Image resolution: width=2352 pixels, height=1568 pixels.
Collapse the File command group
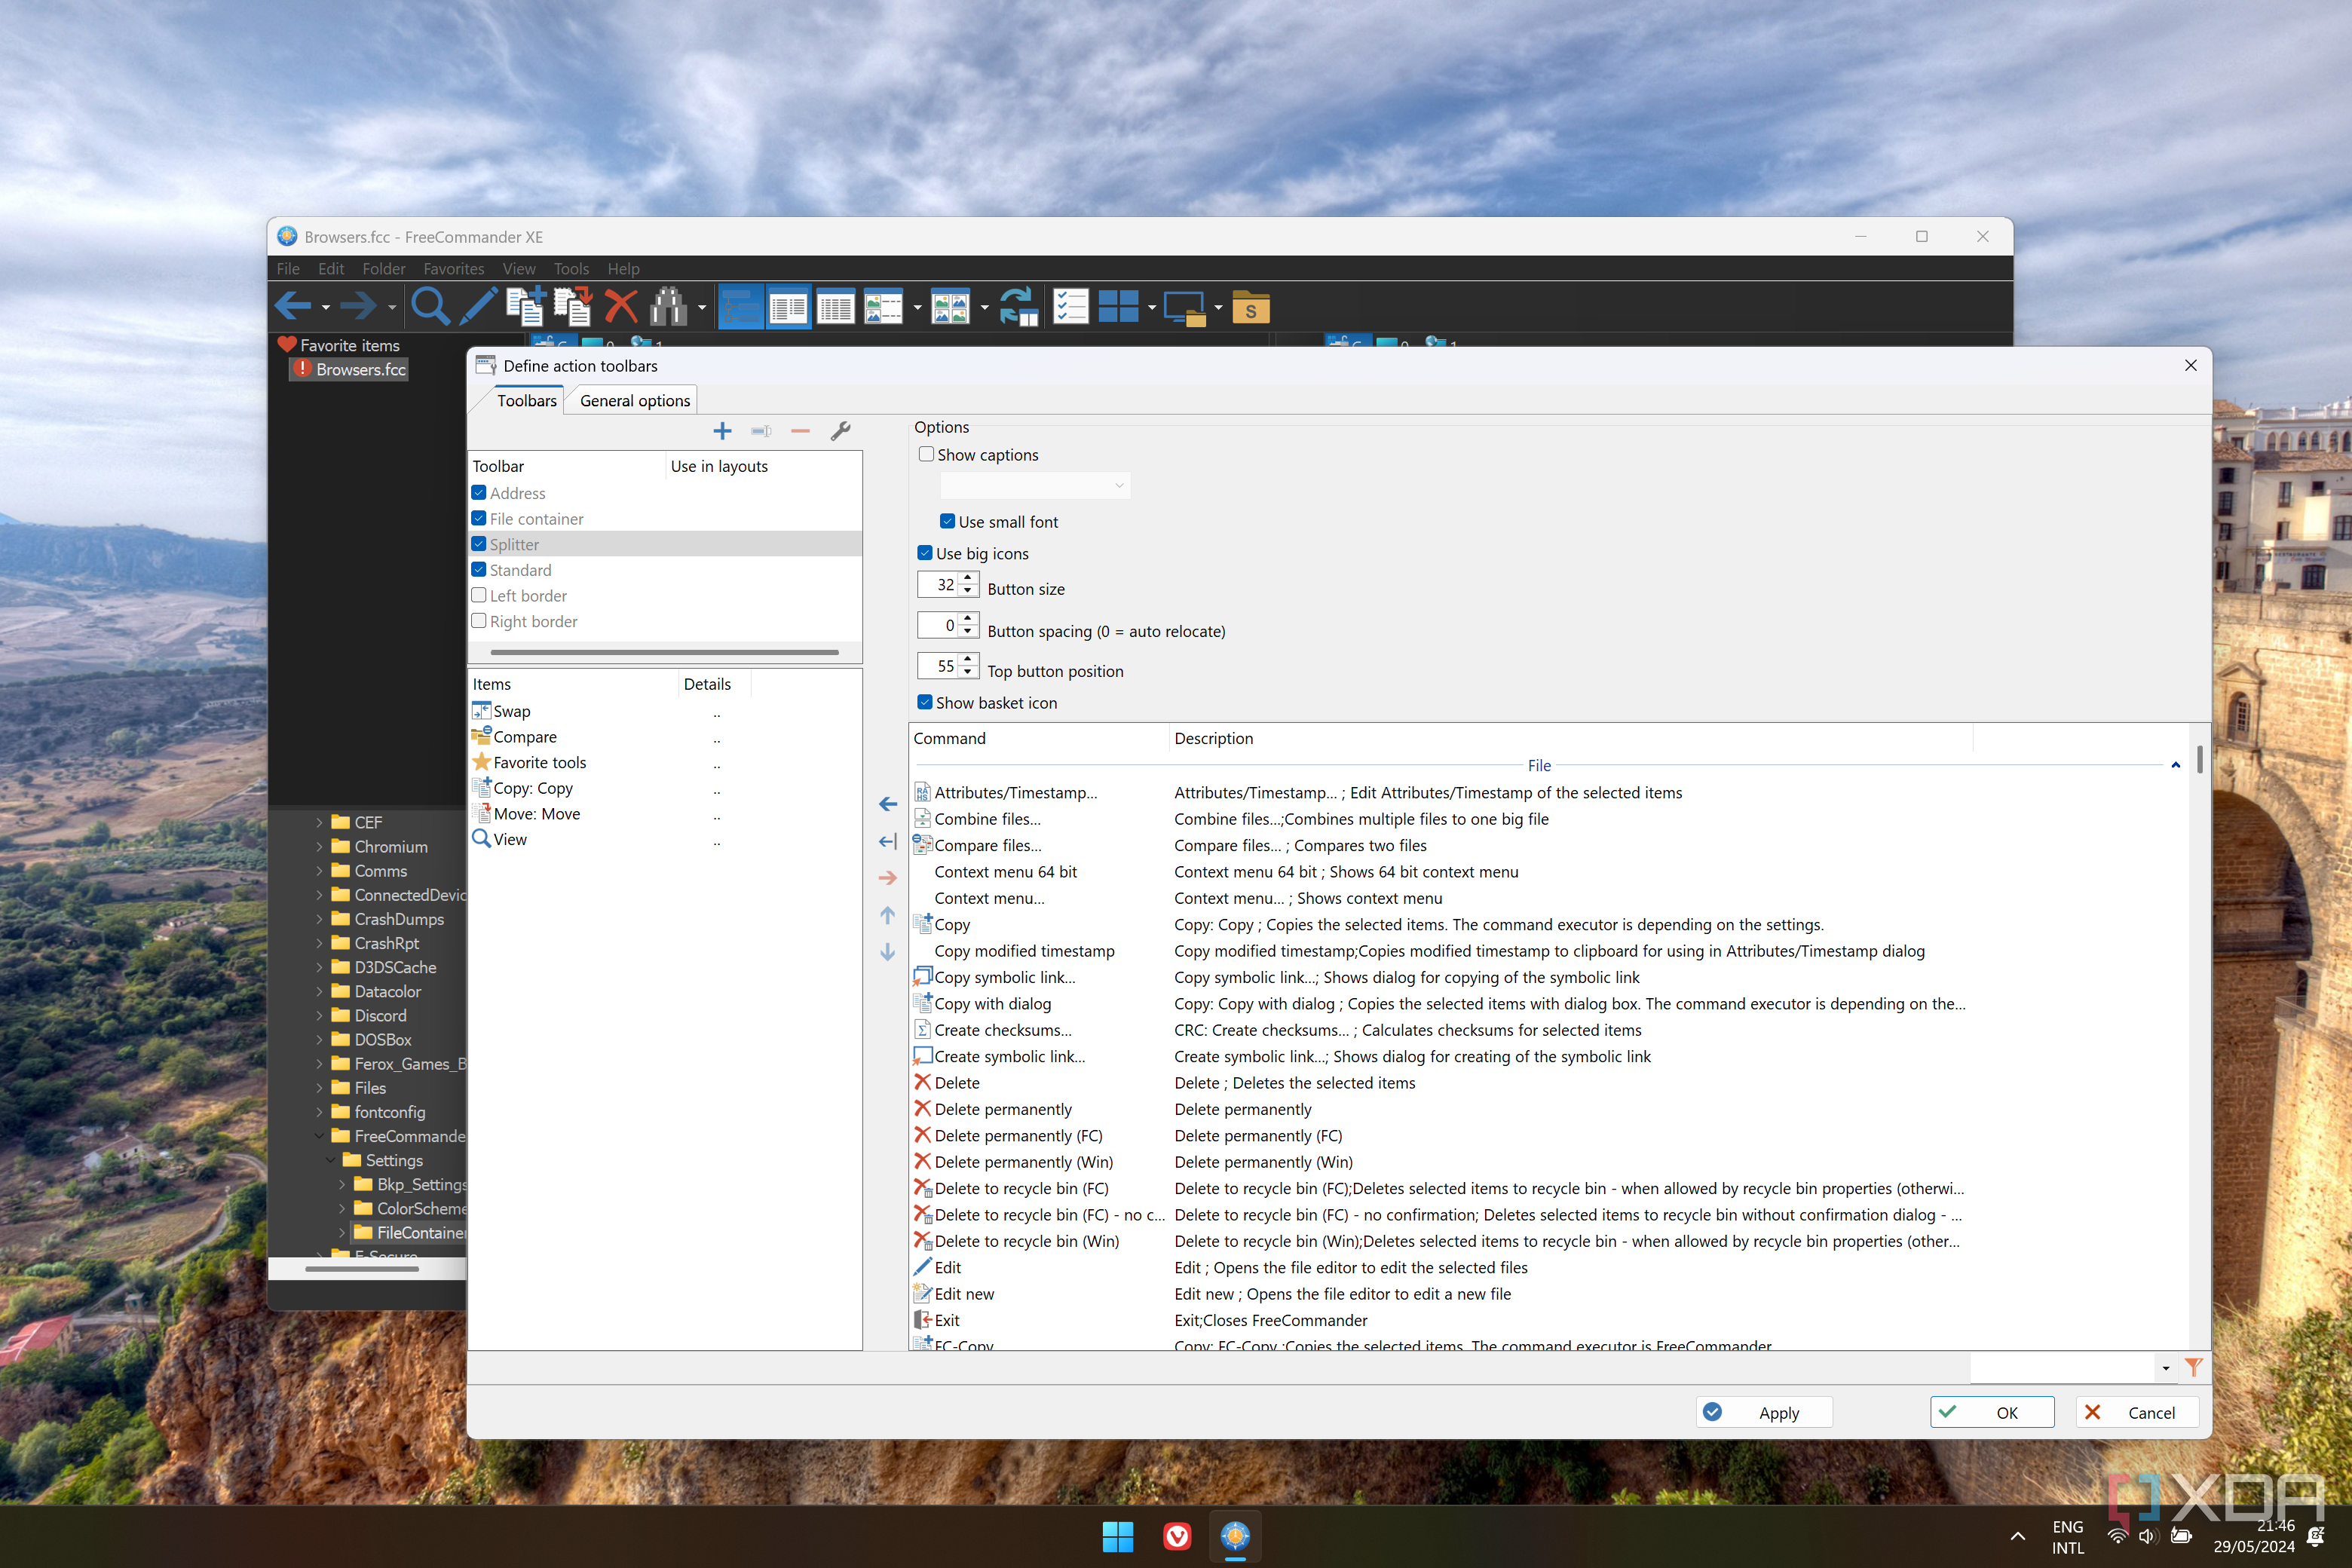[2175, 765]
